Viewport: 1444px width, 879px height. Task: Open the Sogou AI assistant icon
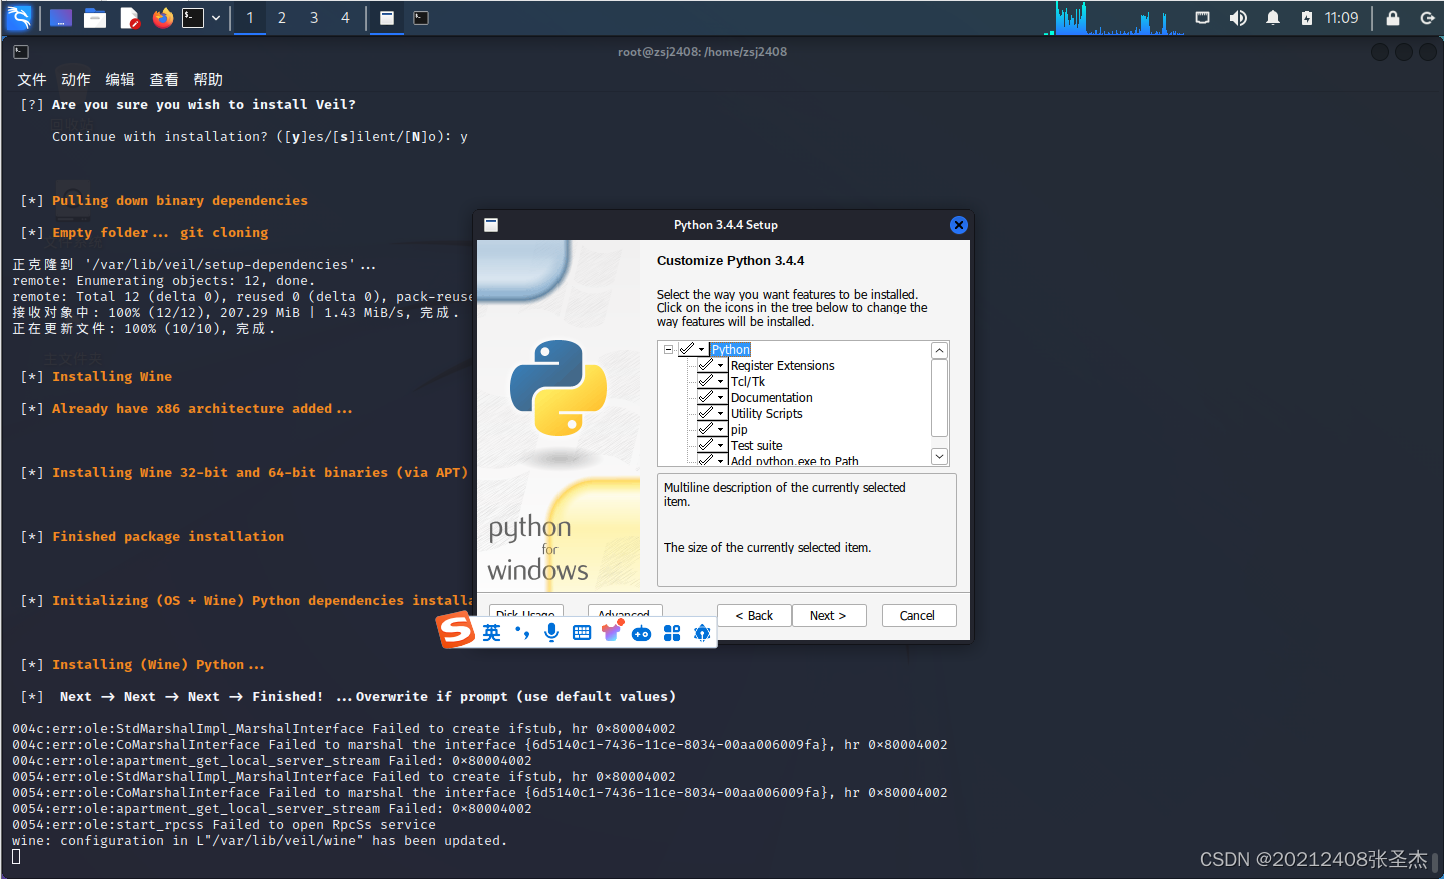(702, 633)
